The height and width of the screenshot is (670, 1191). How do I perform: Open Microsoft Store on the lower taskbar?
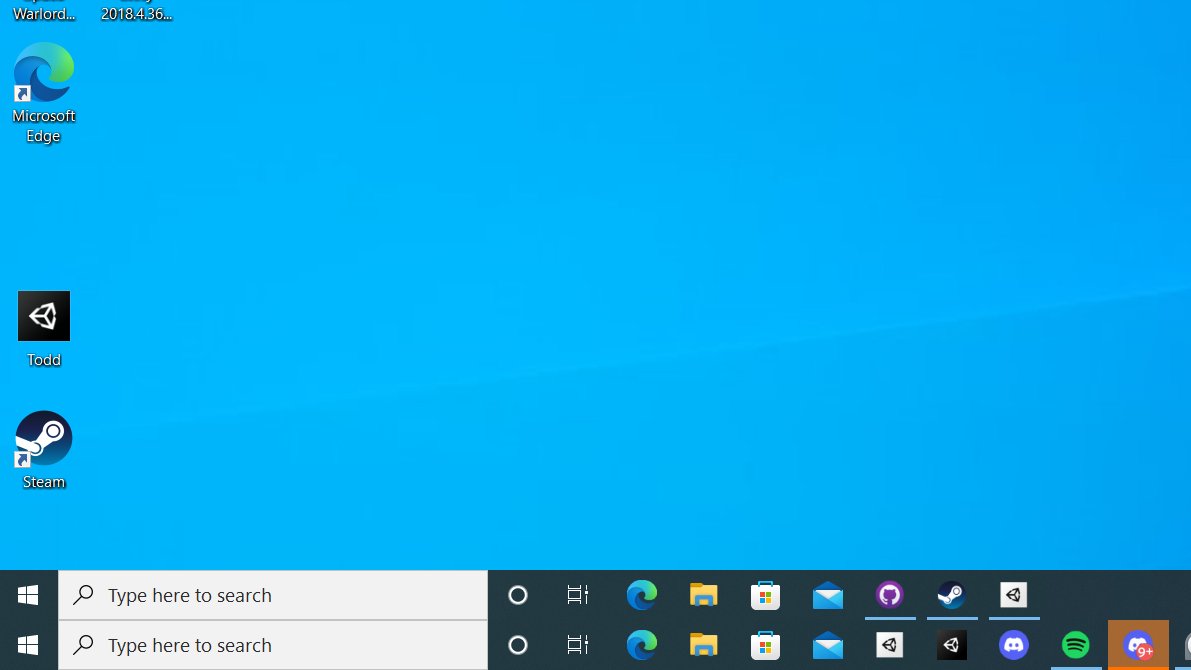tap(766, 645)
